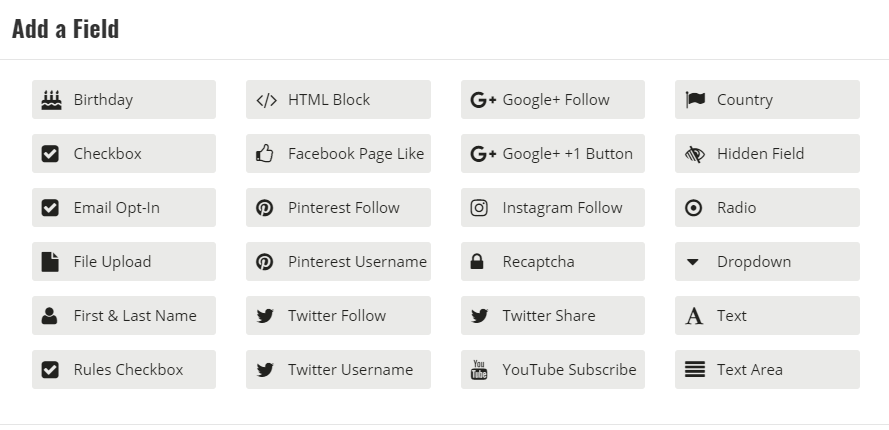Click the Facebook thumbs-up icon

264,154
